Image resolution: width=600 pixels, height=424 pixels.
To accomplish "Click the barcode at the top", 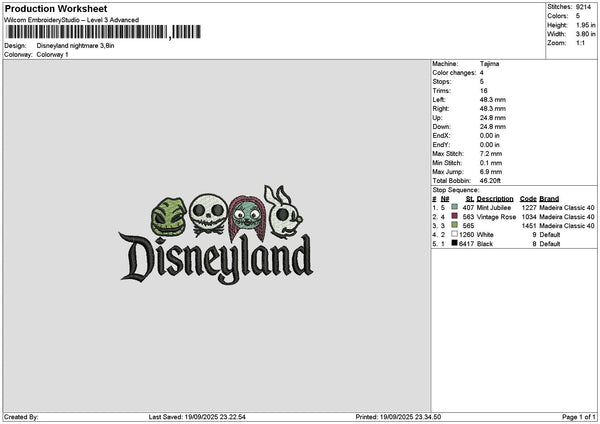I will (x=103, y=32).
